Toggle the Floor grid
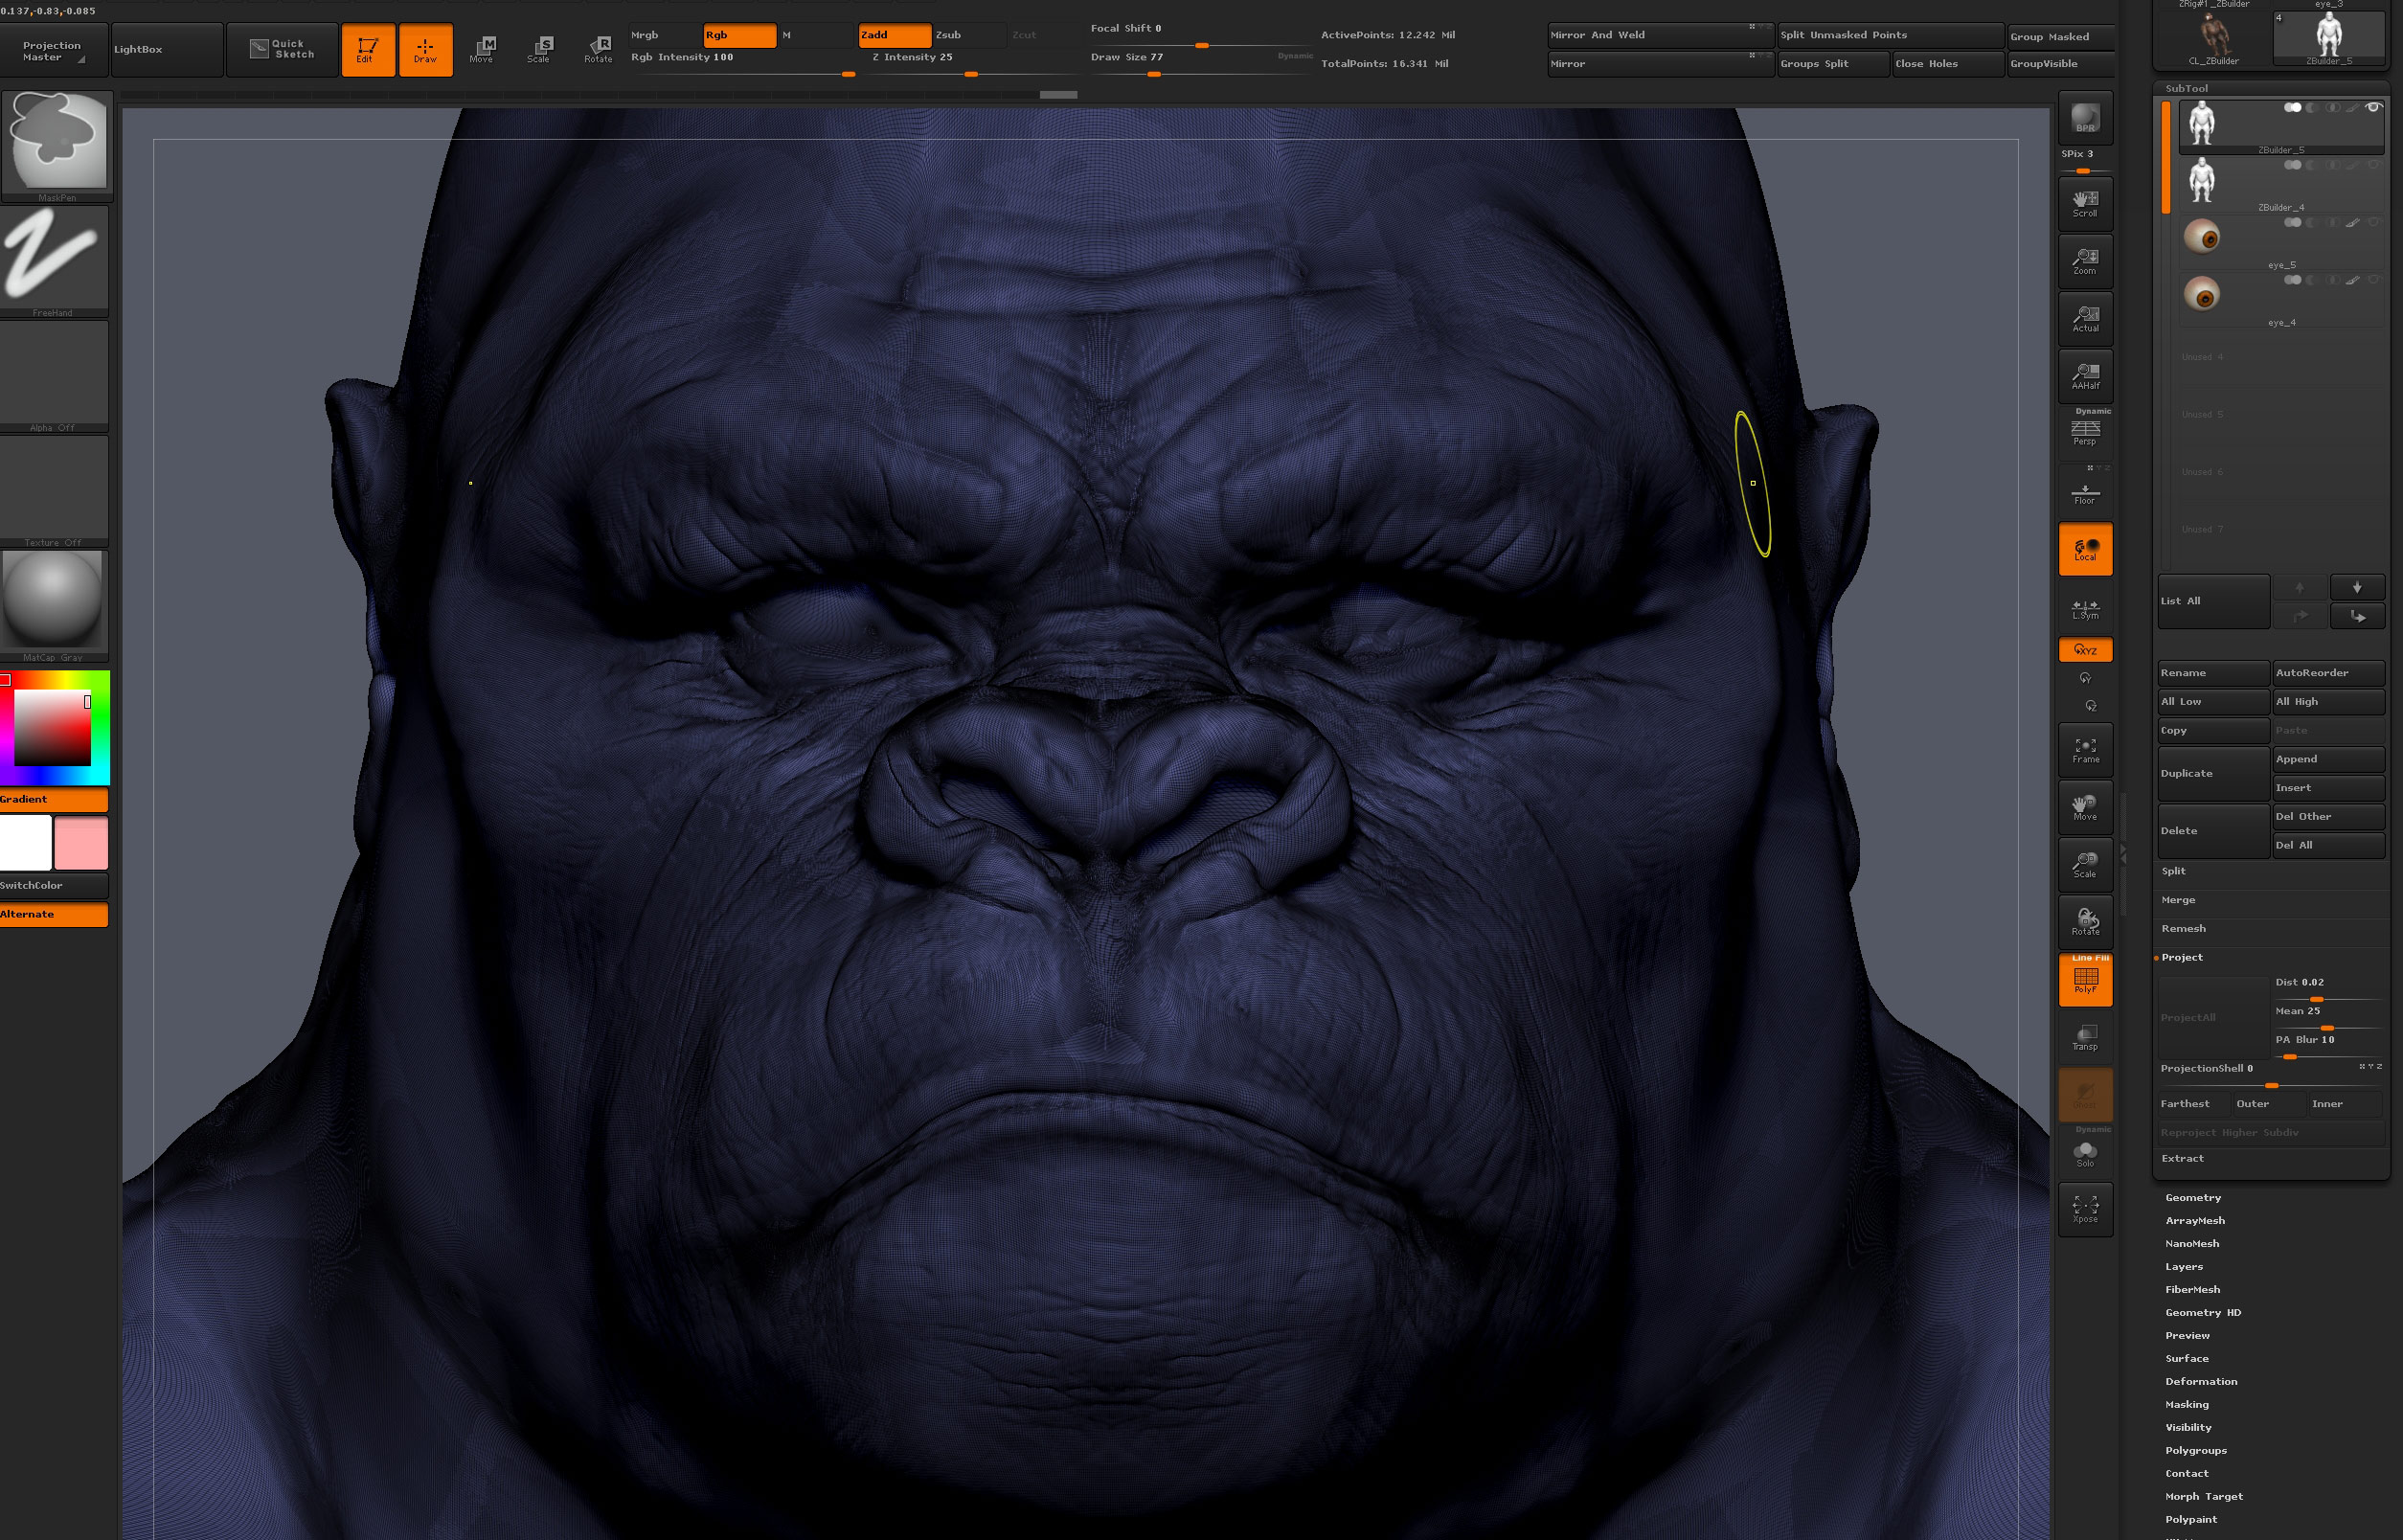Screen dimensions: 2403x1540 coord(2085,491)
